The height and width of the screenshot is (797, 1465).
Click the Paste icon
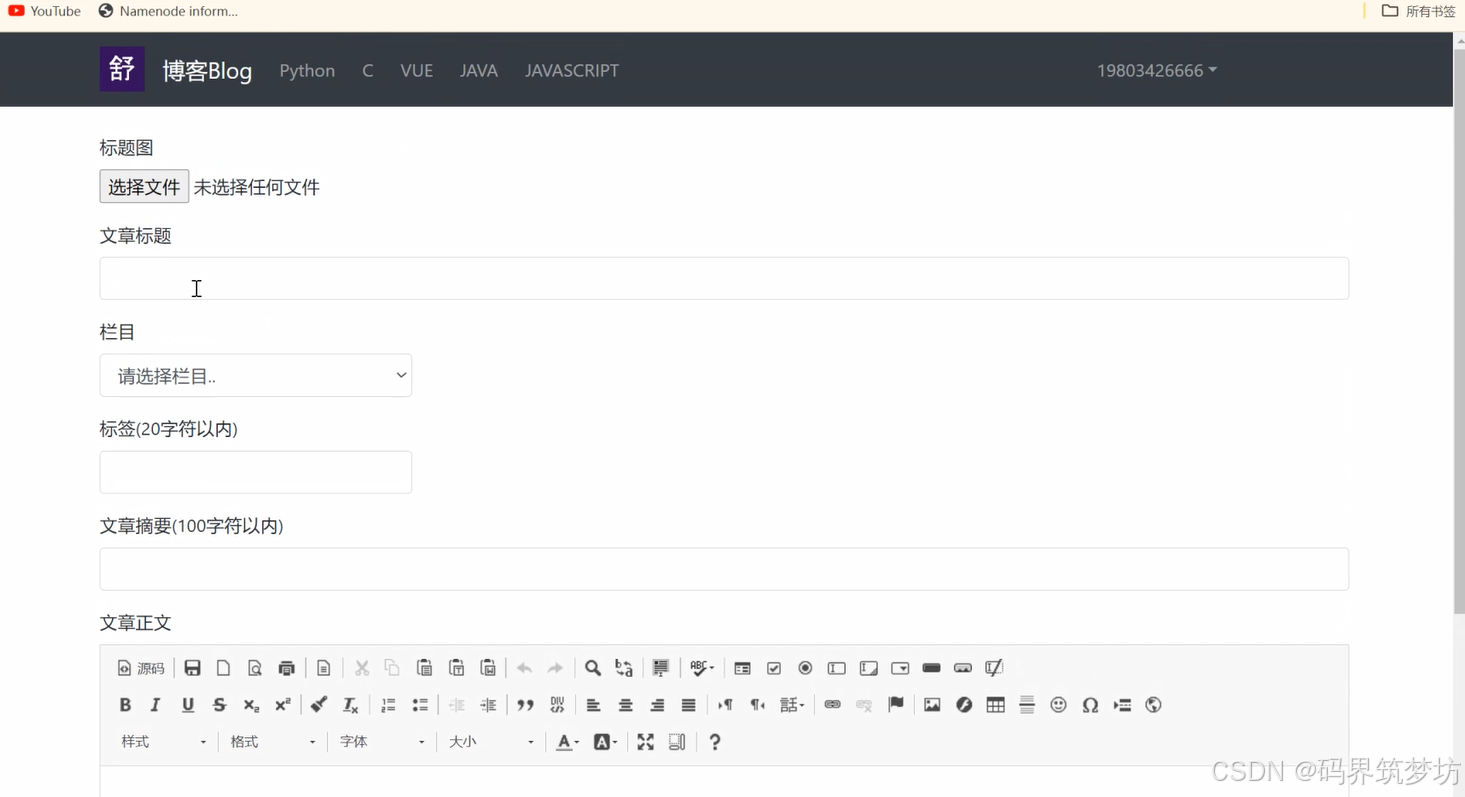point(424,668)
